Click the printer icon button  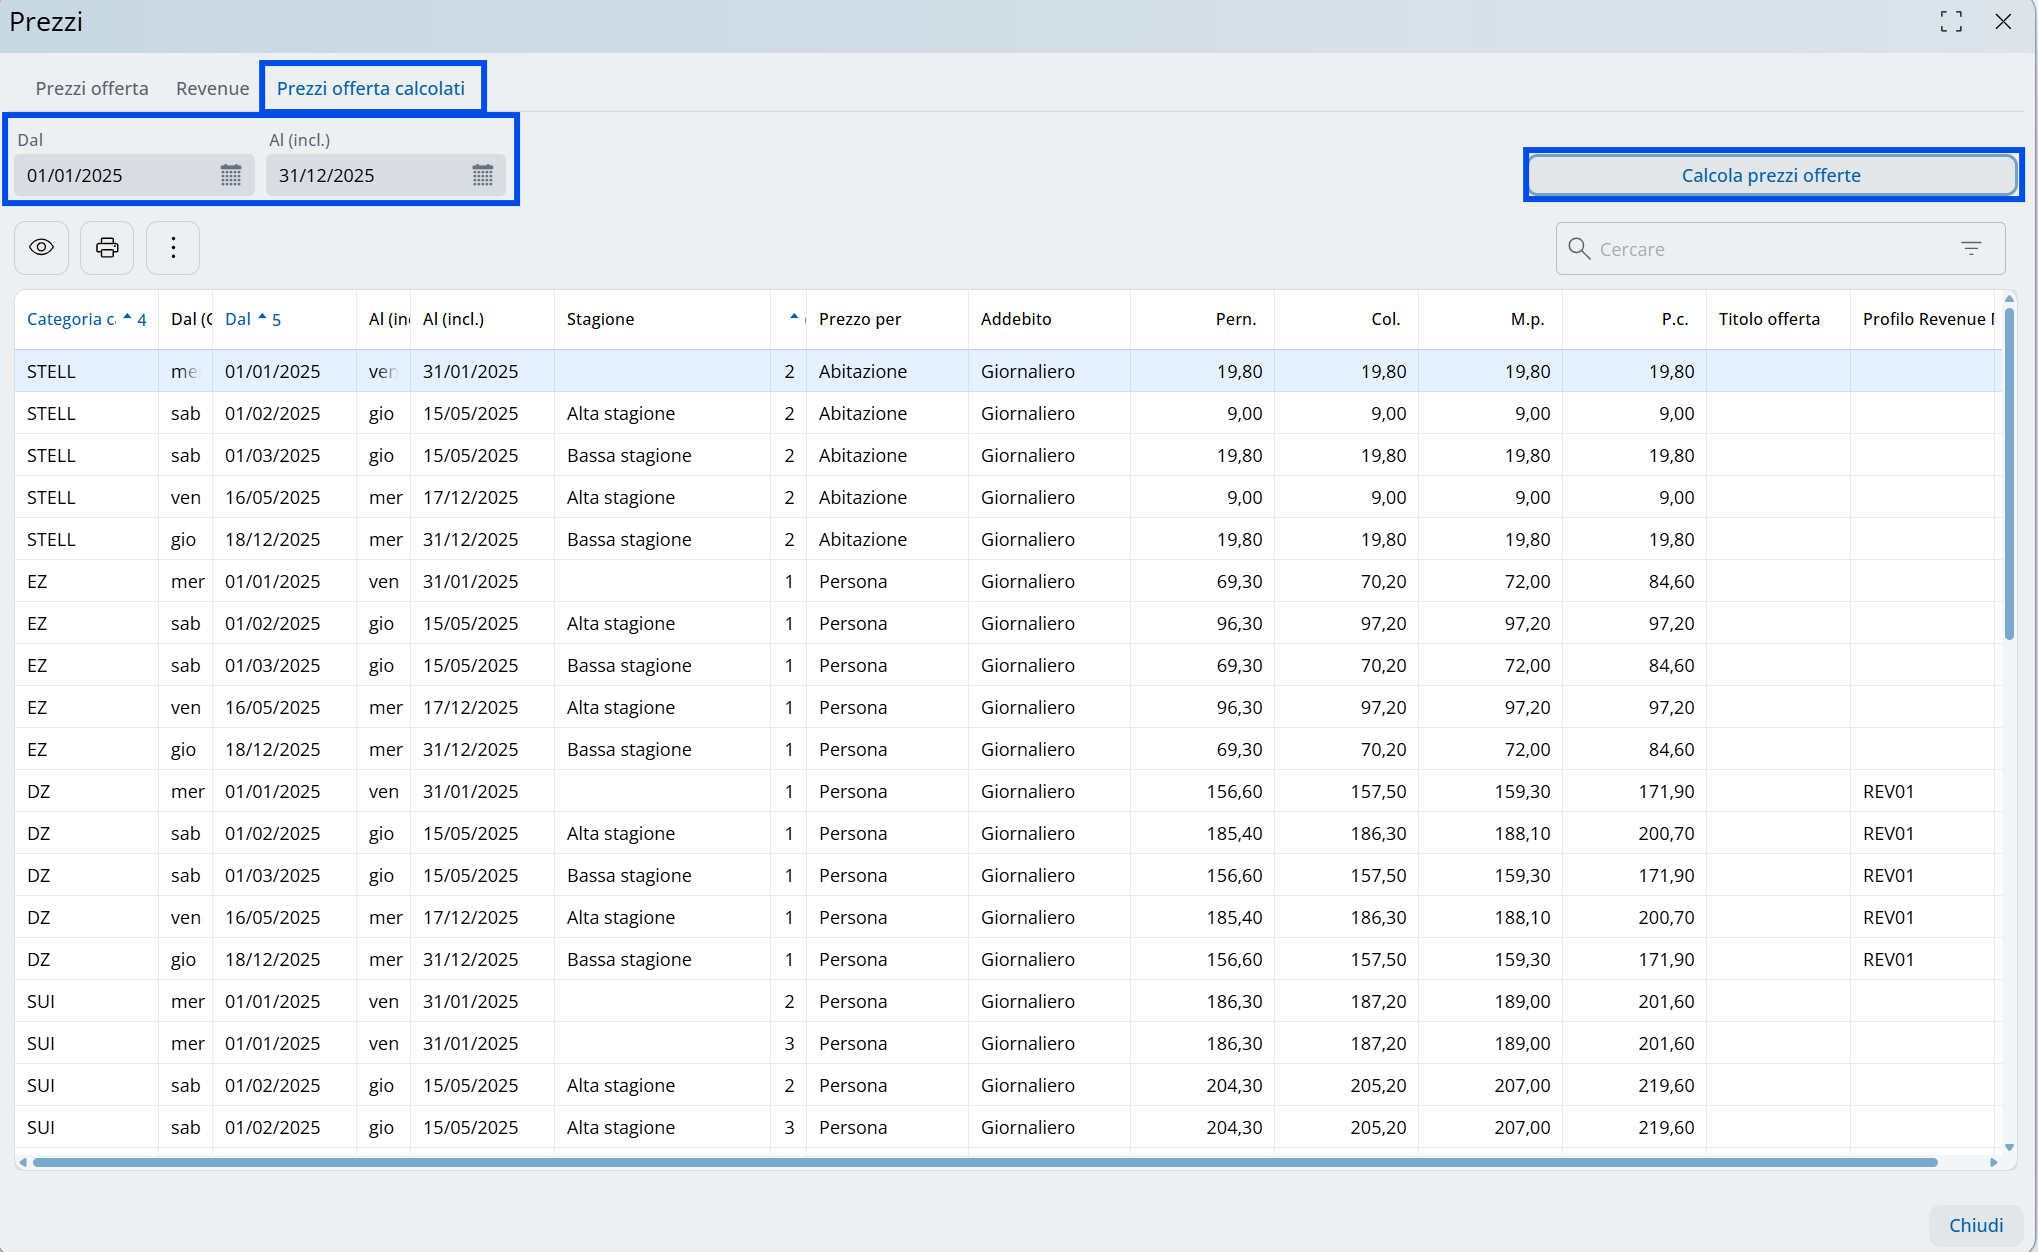[107, 248]
